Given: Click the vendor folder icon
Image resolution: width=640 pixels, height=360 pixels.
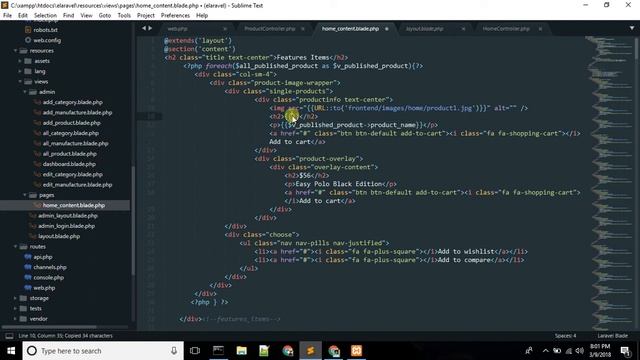Looking at the screenshot, I should point(23,319).
